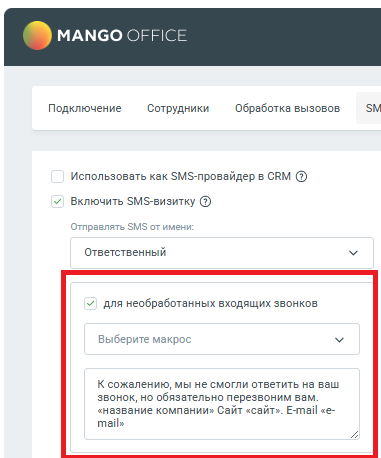Click the Mango Office round logo icon
The image size is (381, 458).
(37, 35)
